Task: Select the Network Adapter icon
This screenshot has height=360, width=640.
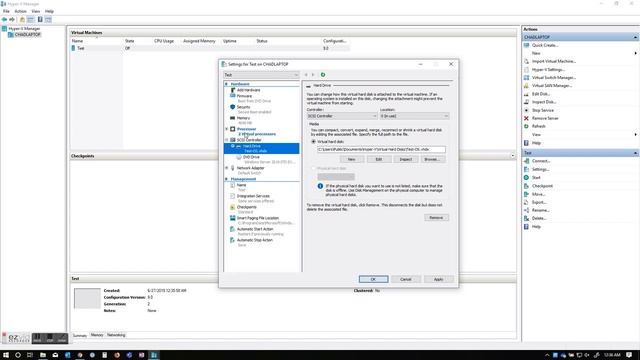Action: click(x=233, y=168)
